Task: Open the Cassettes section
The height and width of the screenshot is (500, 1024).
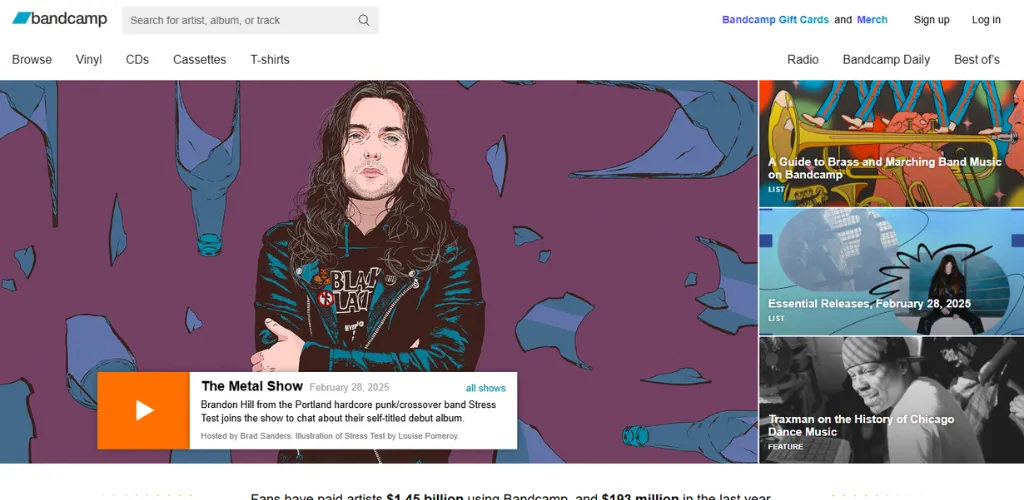Action: point(200,59)
